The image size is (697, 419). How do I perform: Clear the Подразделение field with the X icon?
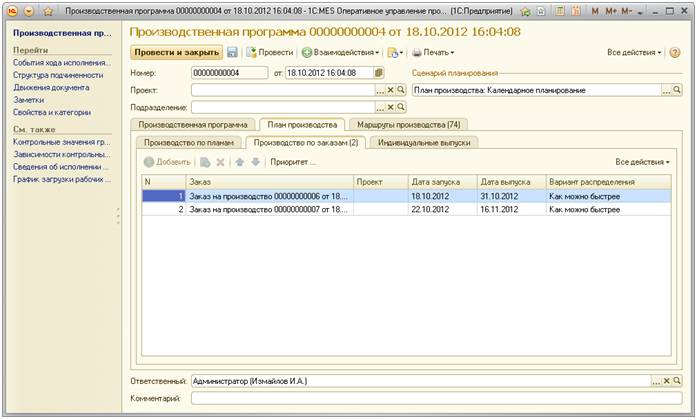click(x=391, y=107)
